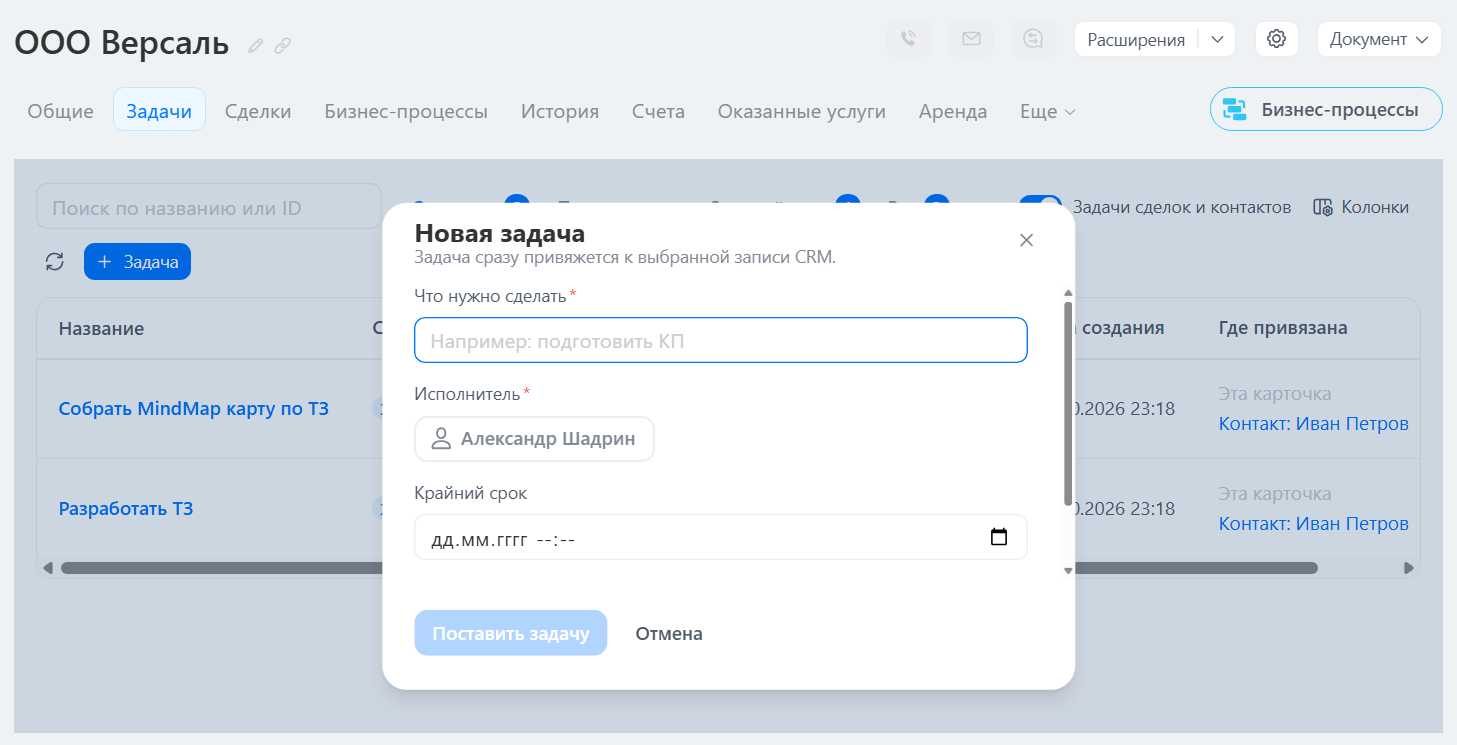1457x745 pixels.
Task: Expand the Еще tab menu
Action: point(1047,111)
